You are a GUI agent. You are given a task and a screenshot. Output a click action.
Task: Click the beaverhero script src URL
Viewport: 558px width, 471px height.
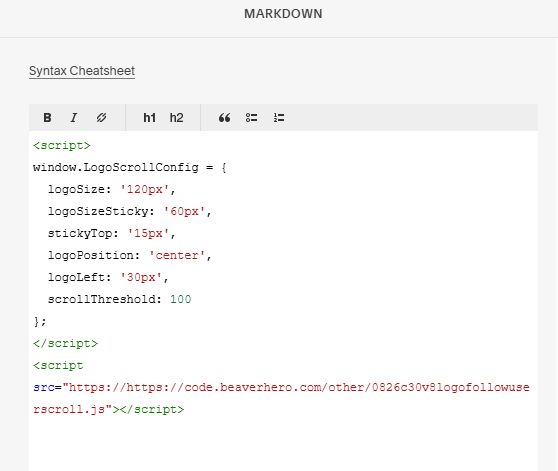[x=281, y=398]
